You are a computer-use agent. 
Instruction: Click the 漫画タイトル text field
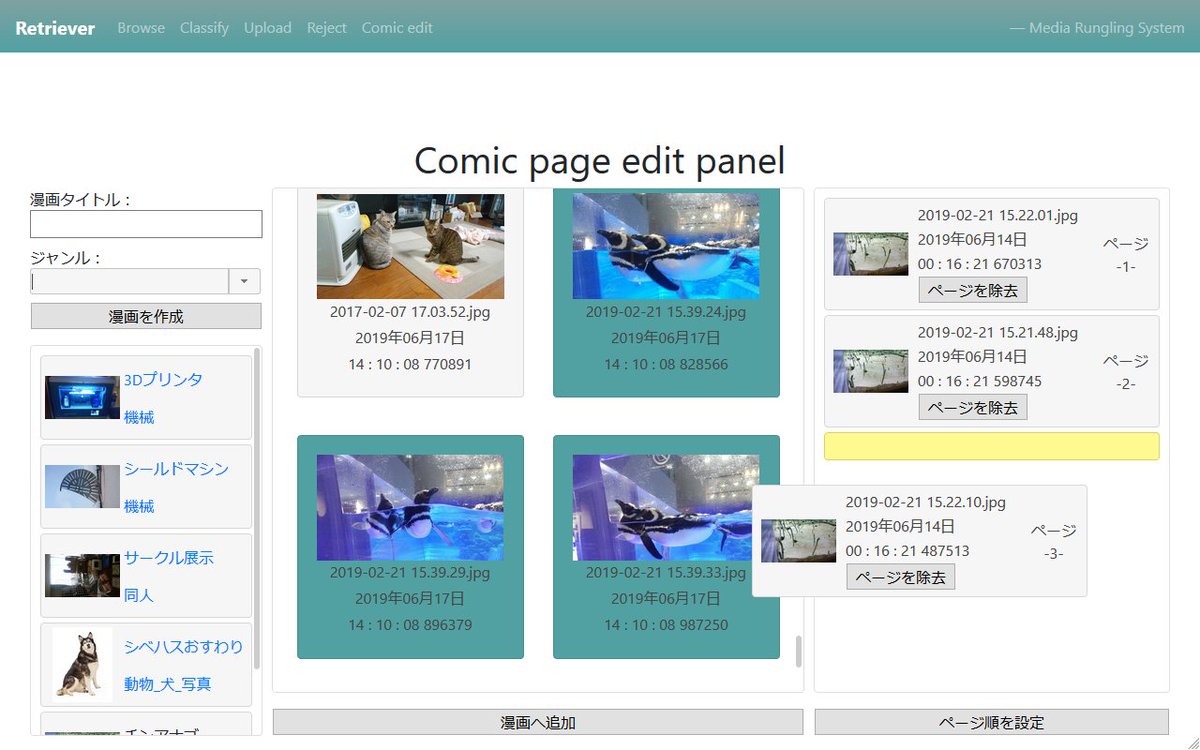pos(146,224)
